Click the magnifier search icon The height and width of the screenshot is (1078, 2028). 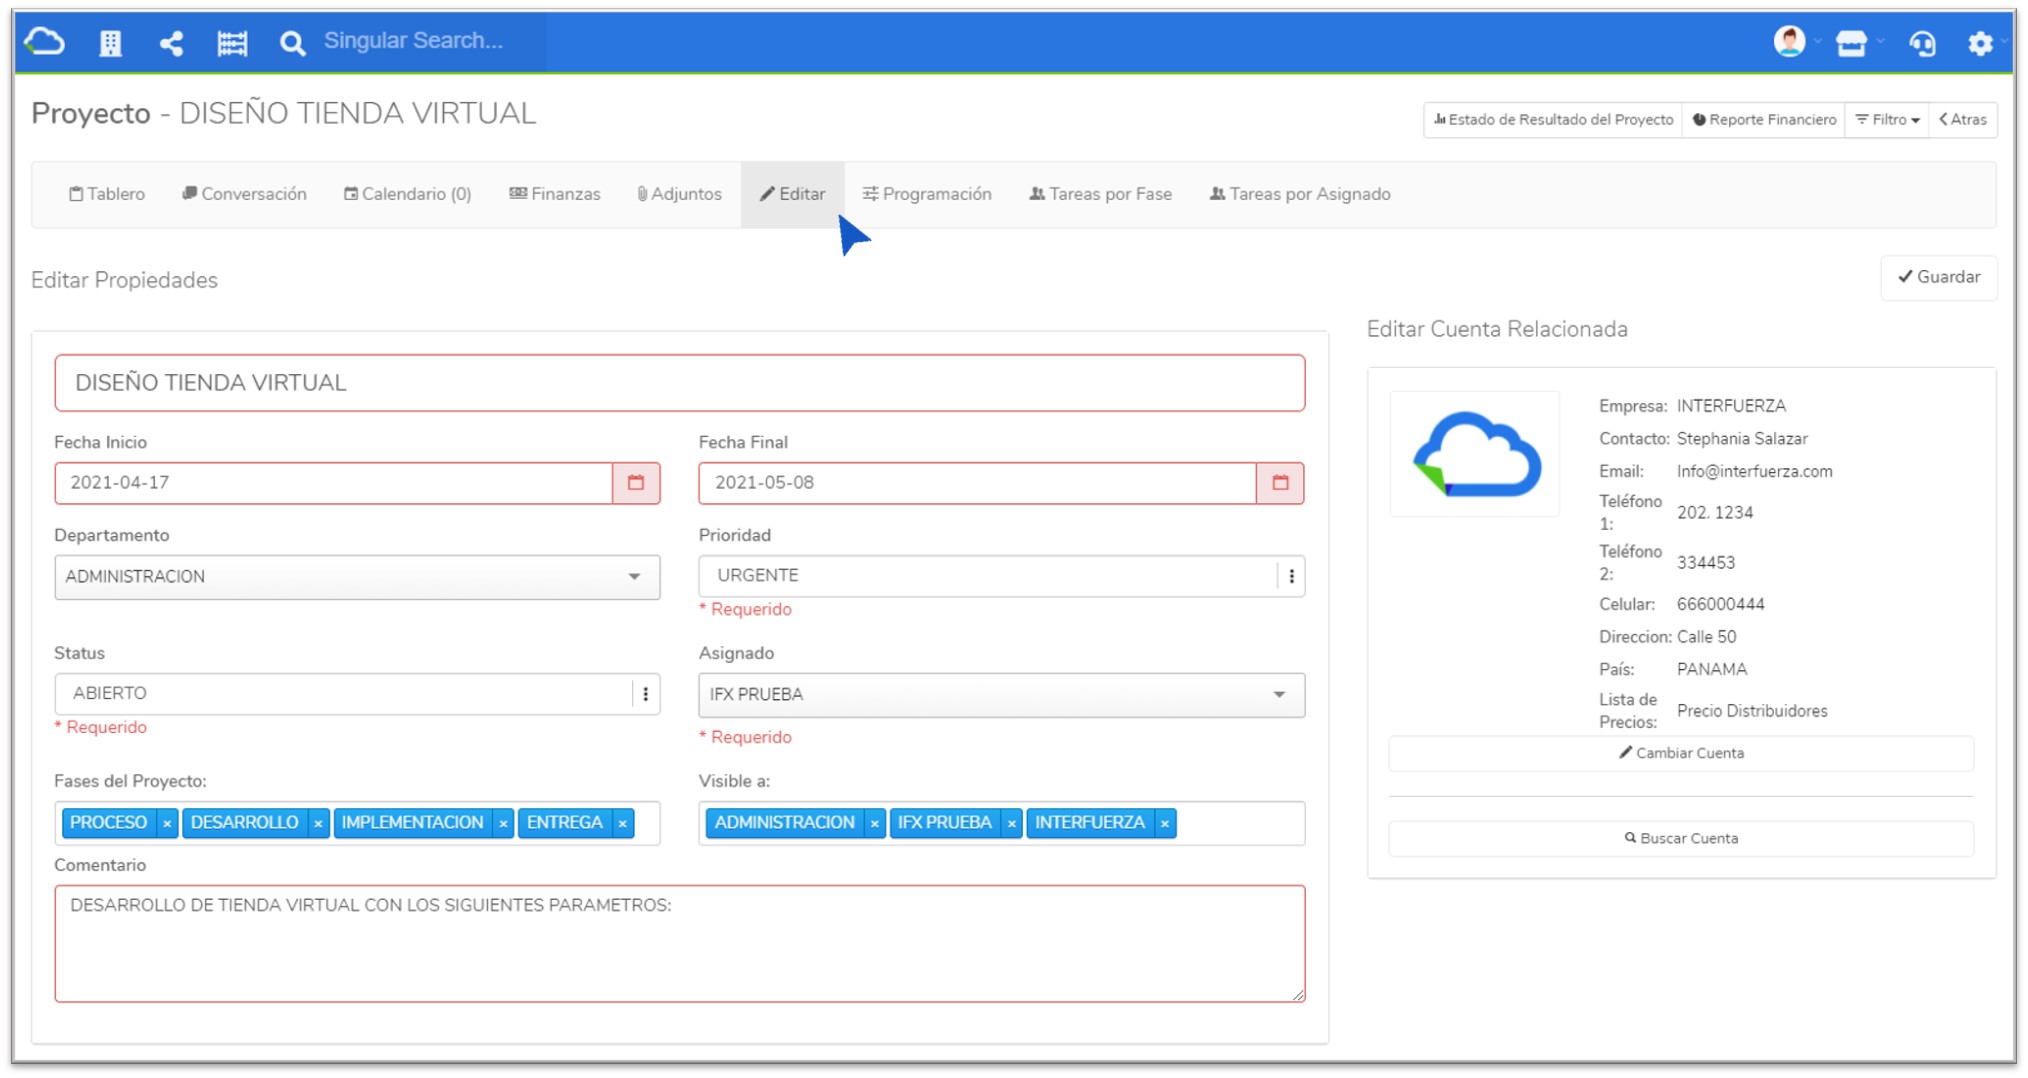[x=292, y=43]
